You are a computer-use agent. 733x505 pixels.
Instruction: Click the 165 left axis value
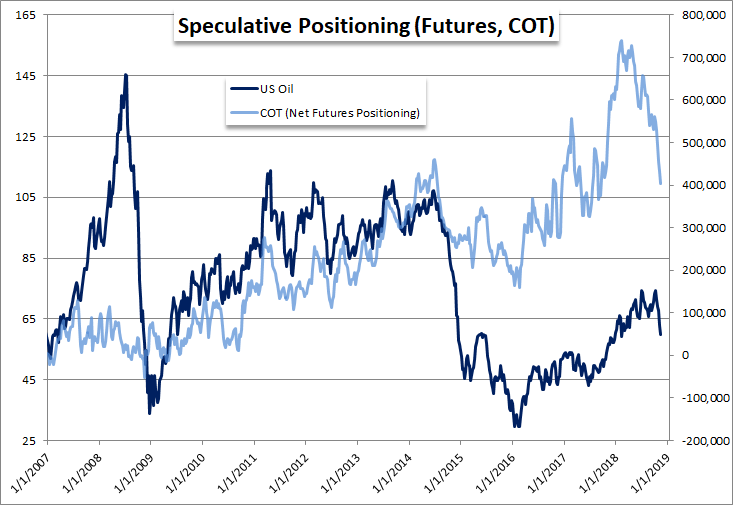coord(25,15)
